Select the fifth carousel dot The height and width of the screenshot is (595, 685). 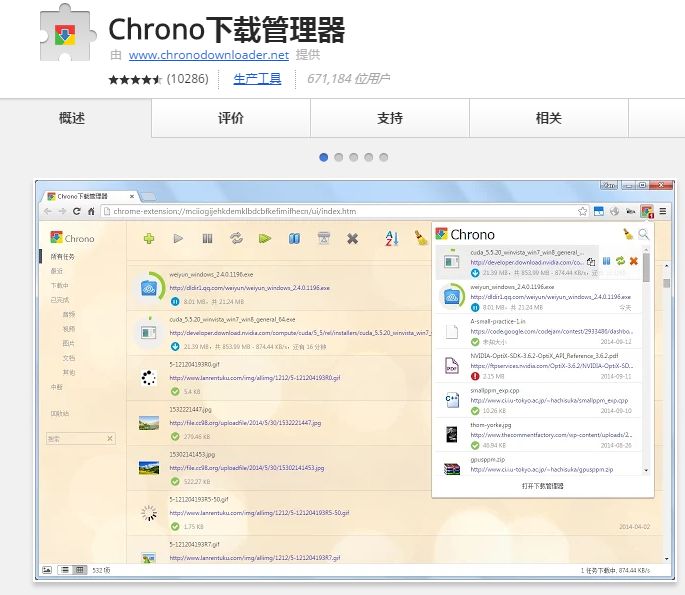click(x=384, y=157)
